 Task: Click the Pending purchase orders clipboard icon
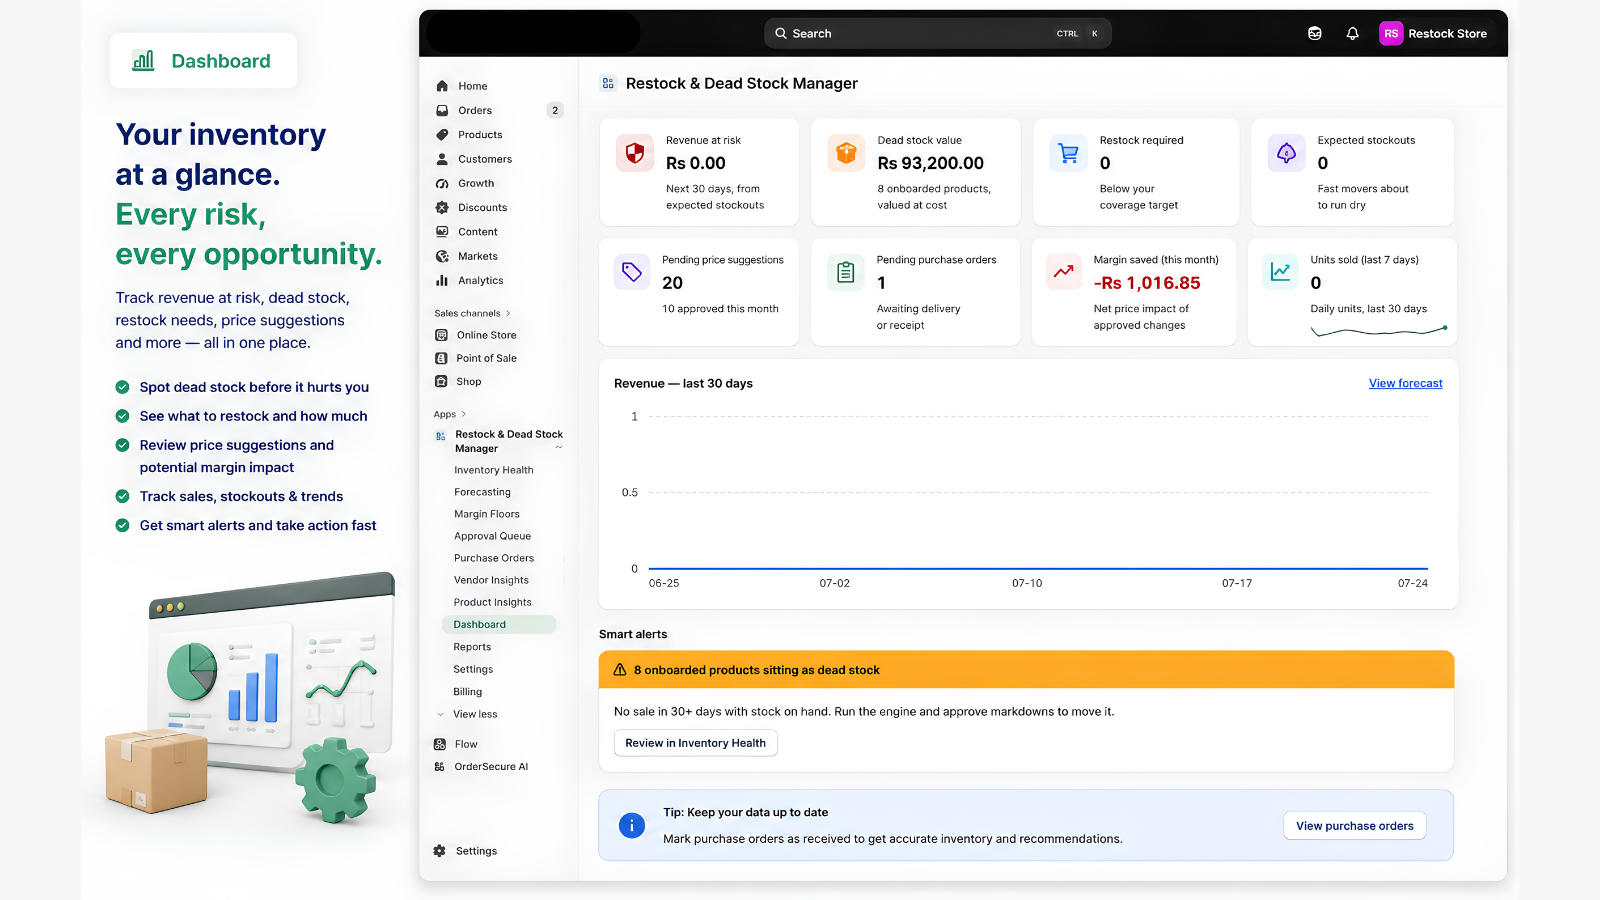coord(846,271)
